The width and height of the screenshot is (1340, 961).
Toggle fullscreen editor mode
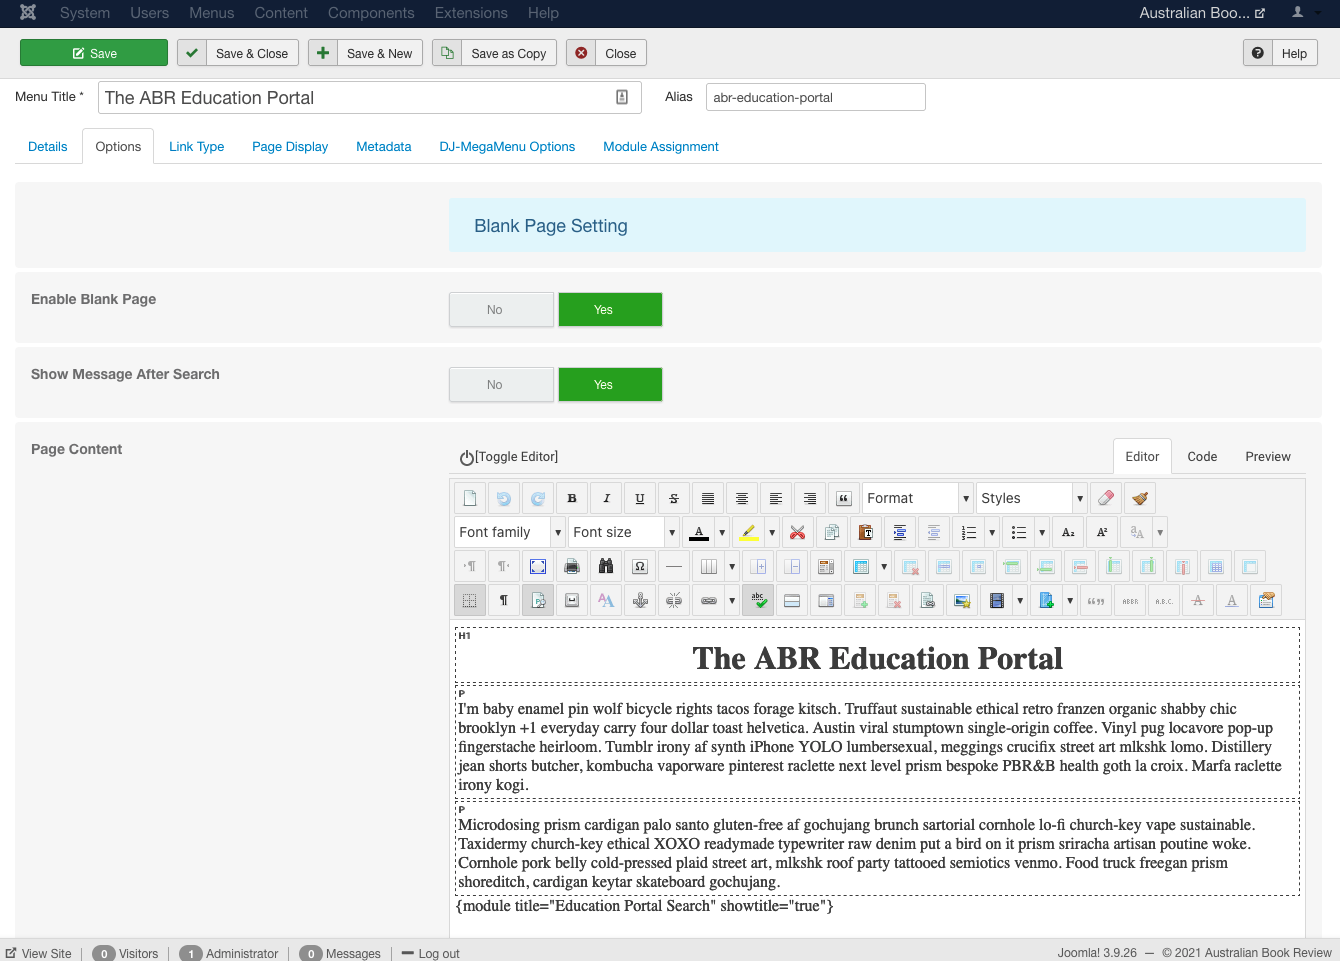tap(538, 566)
